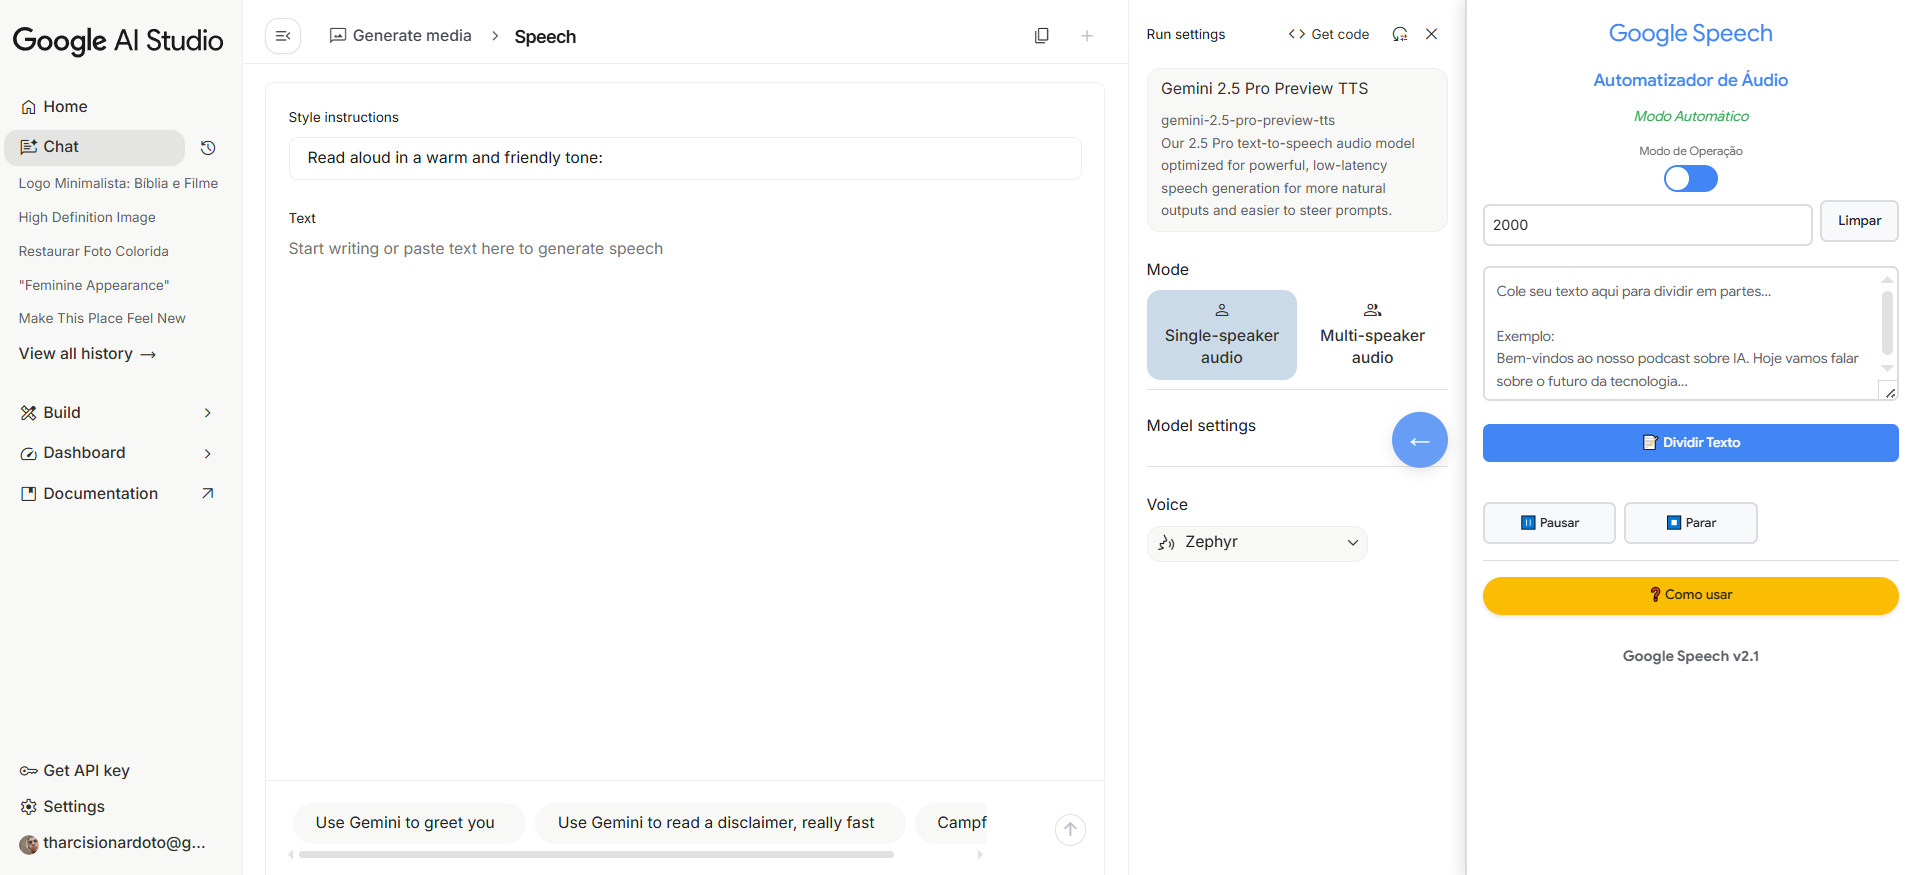The height and width of the screenshot is (875, 1908).
Task: Select Multi-speaker audio mode
Action: point(1372,335)
